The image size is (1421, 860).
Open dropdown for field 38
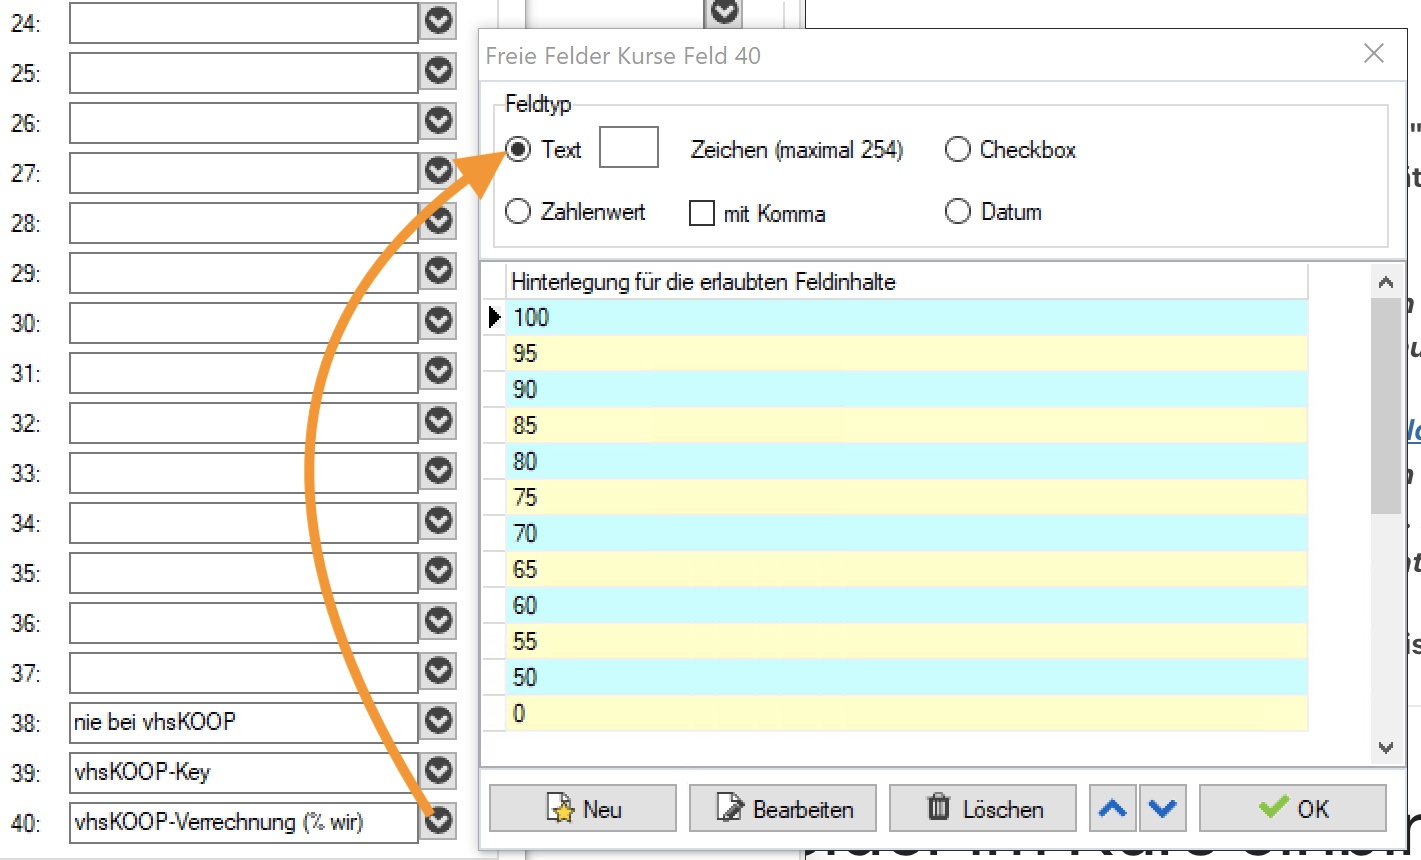[438, 720]
